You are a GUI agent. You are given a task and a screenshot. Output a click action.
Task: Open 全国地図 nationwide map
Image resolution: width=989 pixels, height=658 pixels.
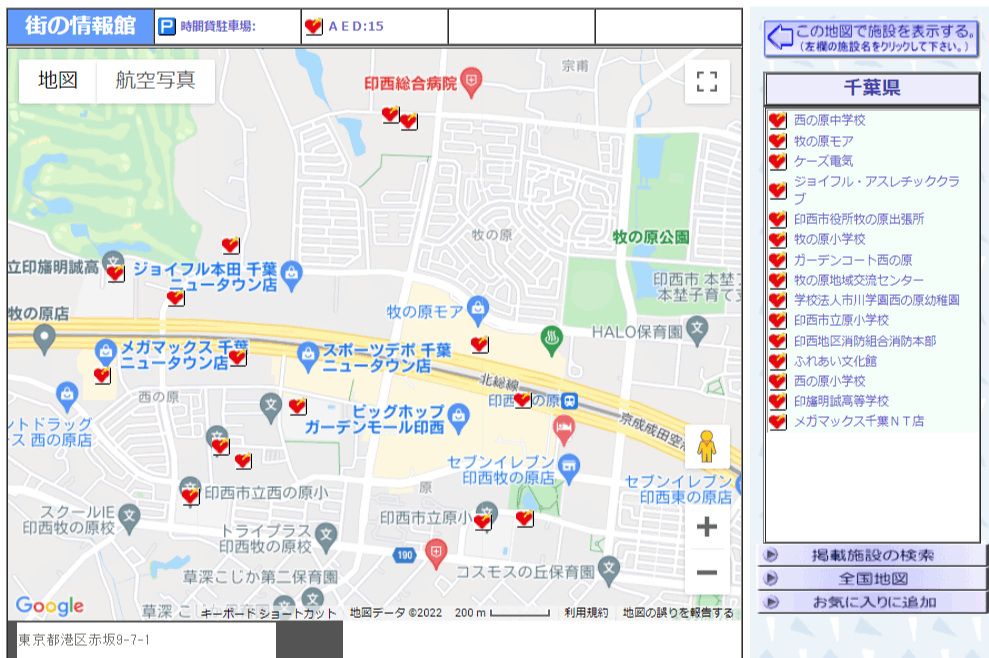[x=872, y=579]
